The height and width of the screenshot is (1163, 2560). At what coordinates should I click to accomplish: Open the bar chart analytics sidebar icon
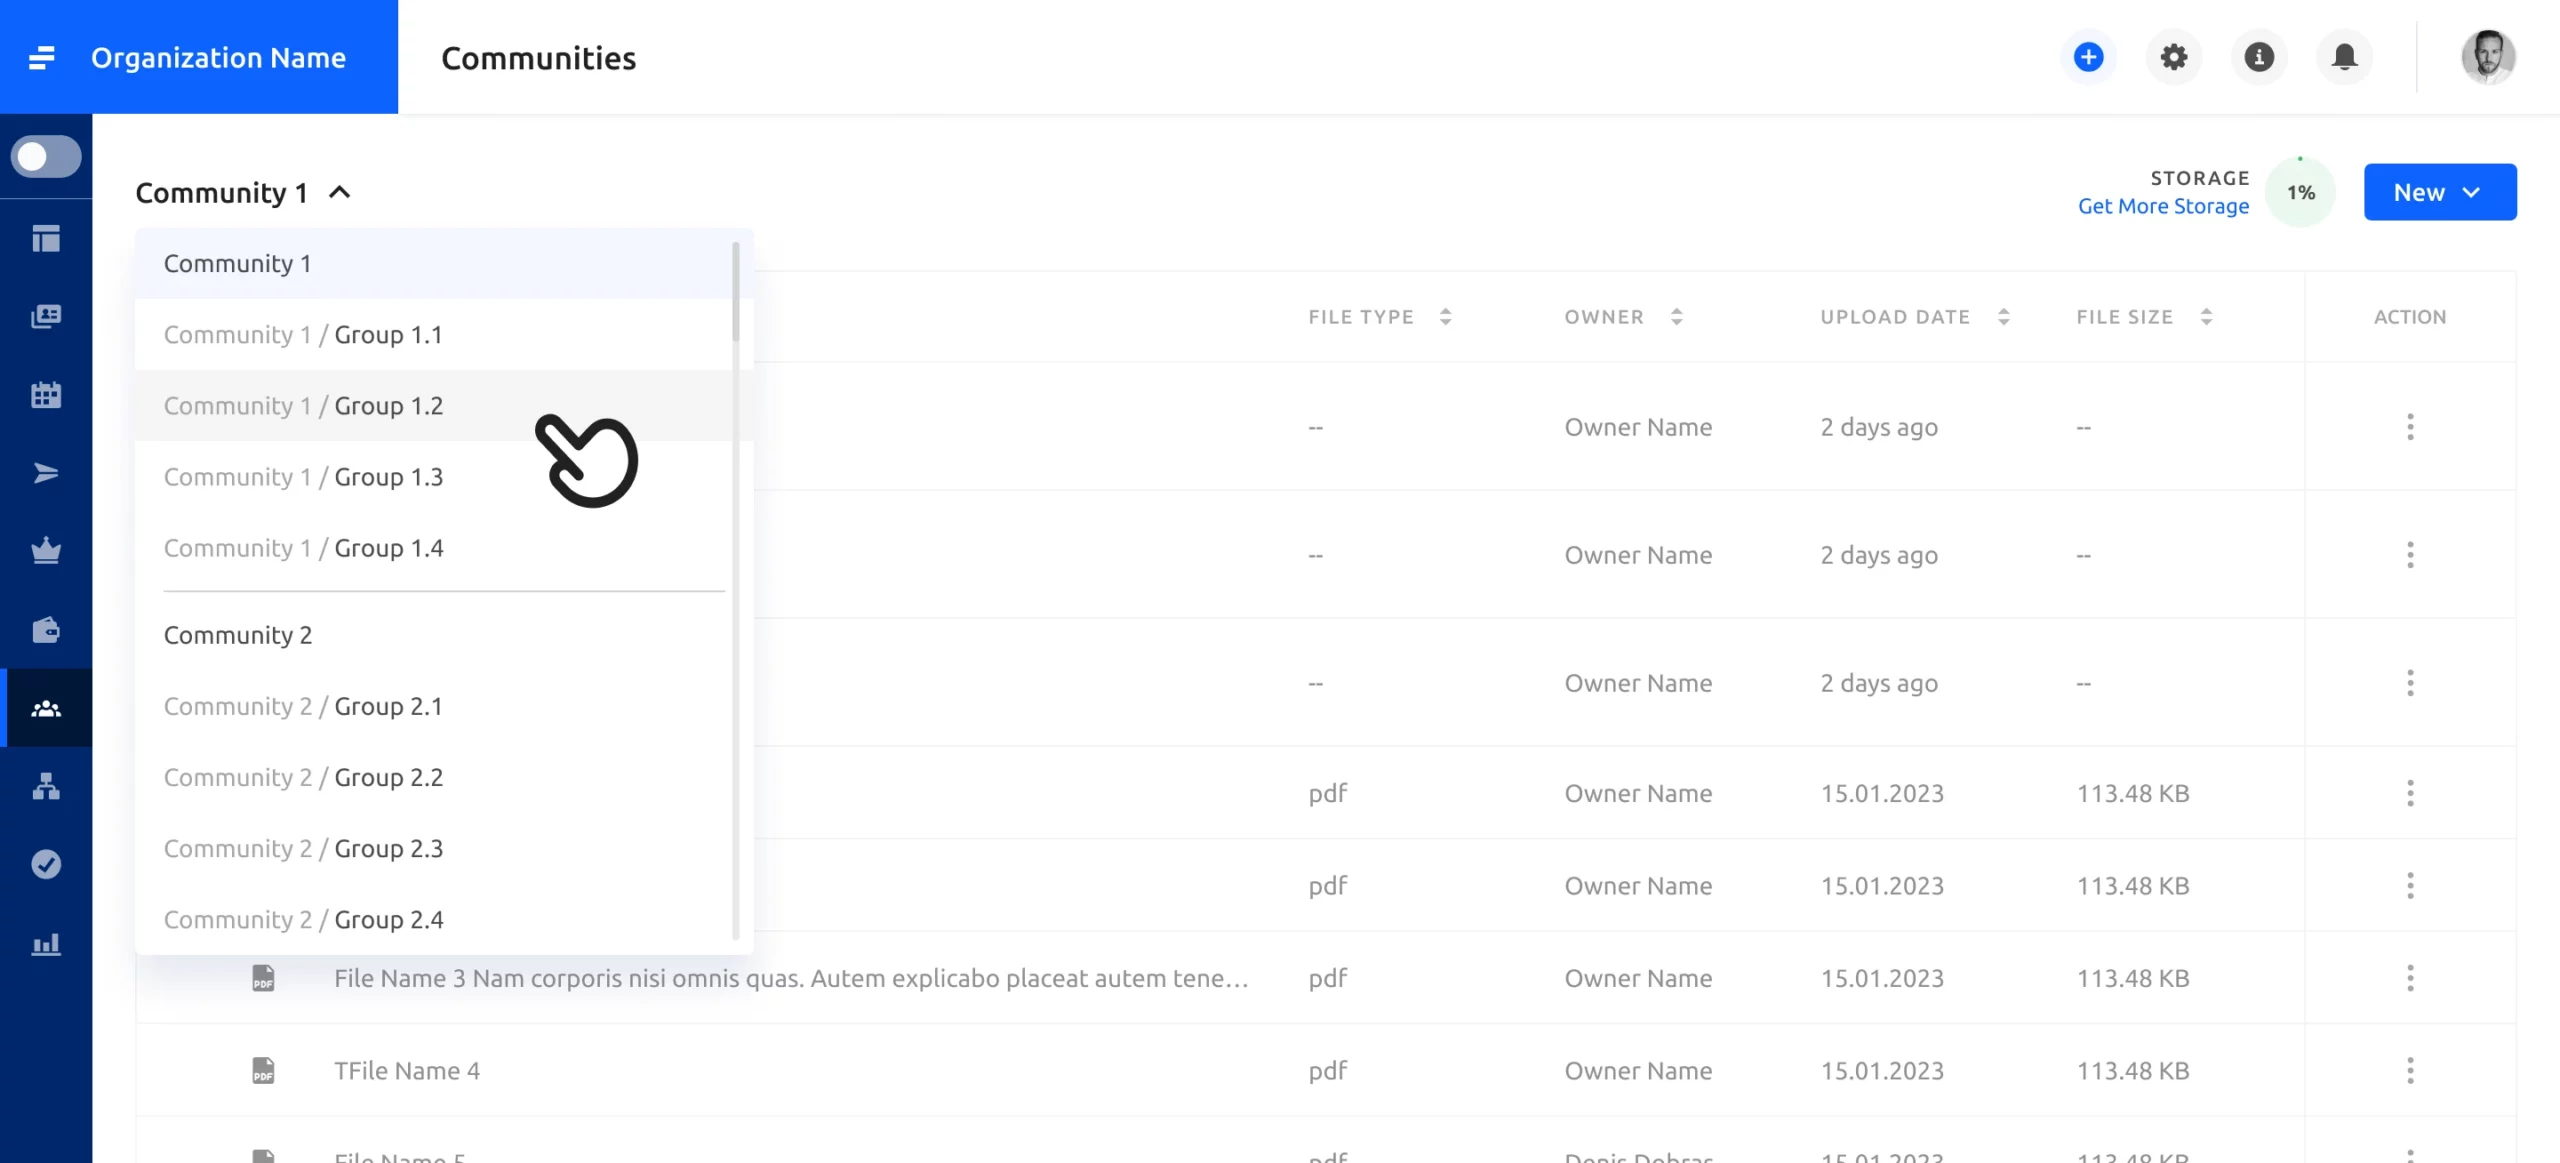46,943
